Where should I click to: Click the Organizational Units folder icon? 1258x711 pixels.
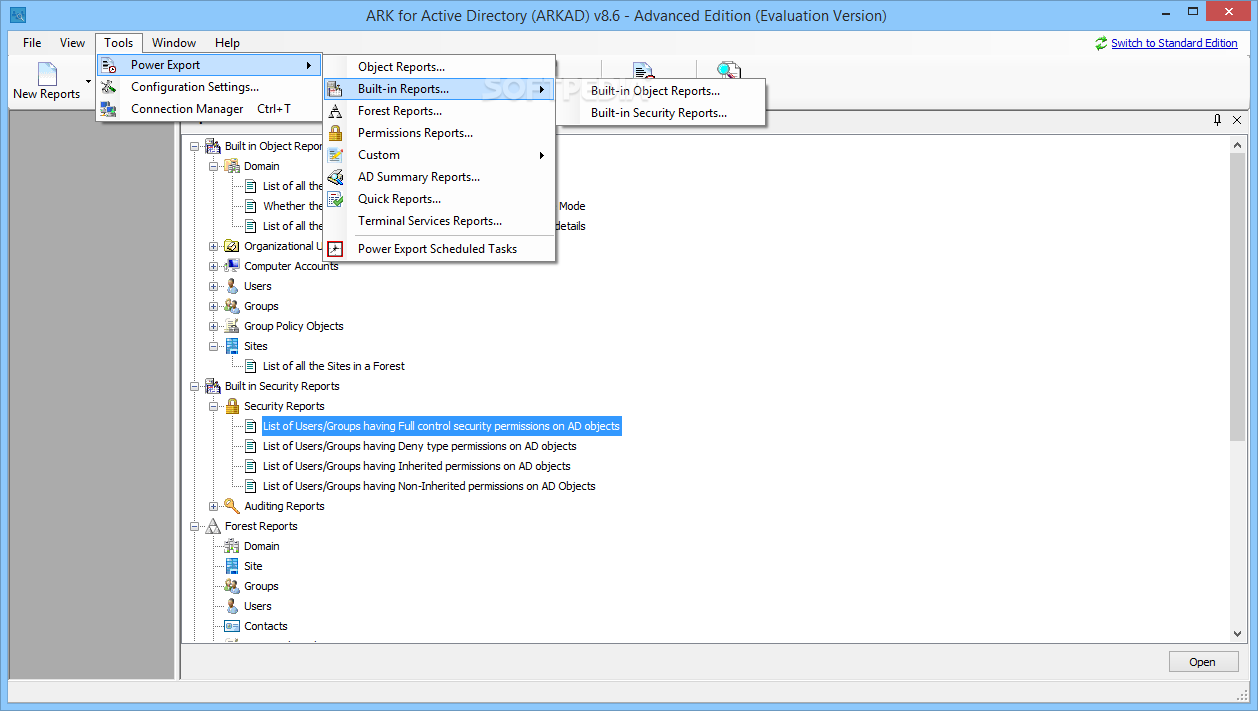click(x=232, y=246)
